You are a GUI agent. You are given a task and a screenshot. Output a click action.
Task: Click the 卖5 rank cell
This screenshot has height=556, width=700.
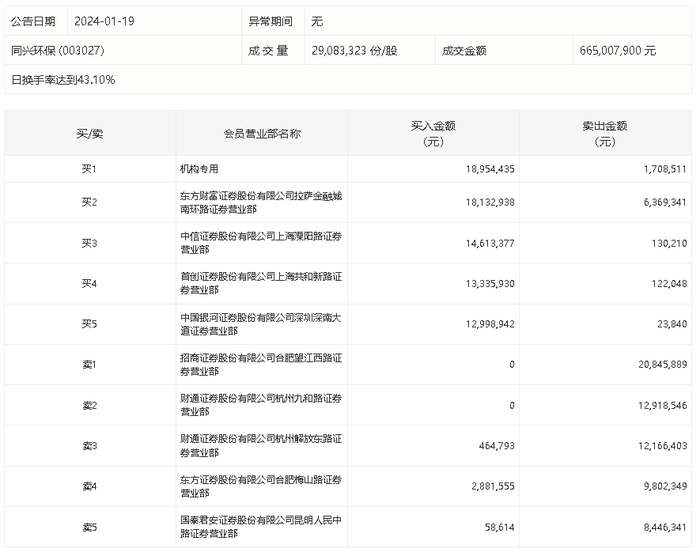(x=90, y=527)
